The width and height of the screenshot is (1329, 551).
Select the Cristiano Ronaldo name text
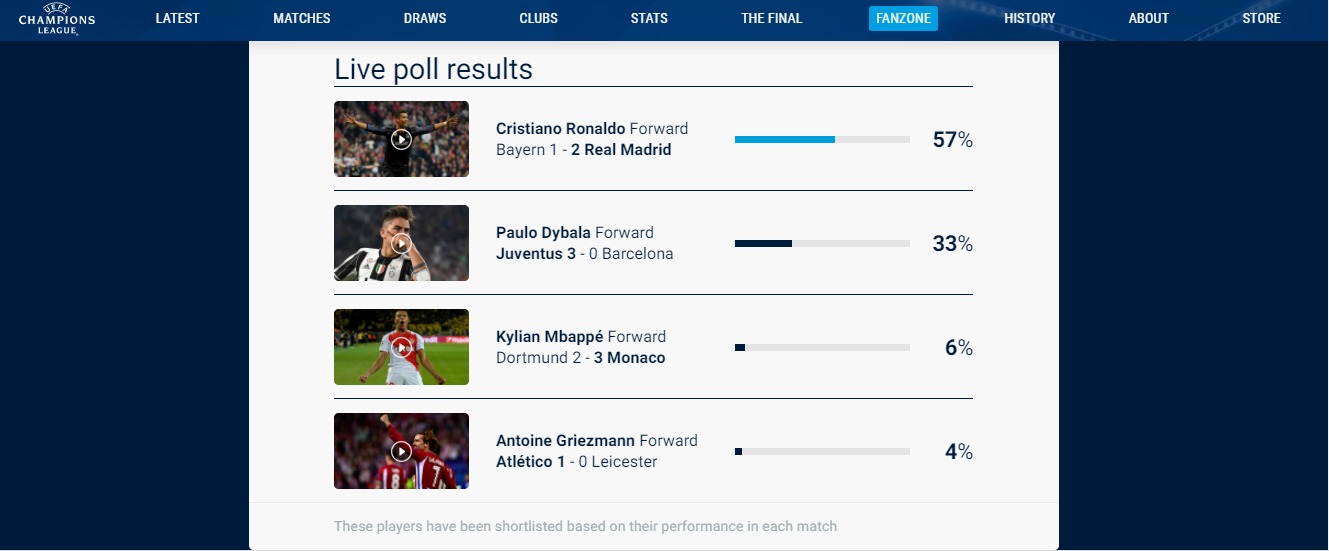tap(560, 129)
